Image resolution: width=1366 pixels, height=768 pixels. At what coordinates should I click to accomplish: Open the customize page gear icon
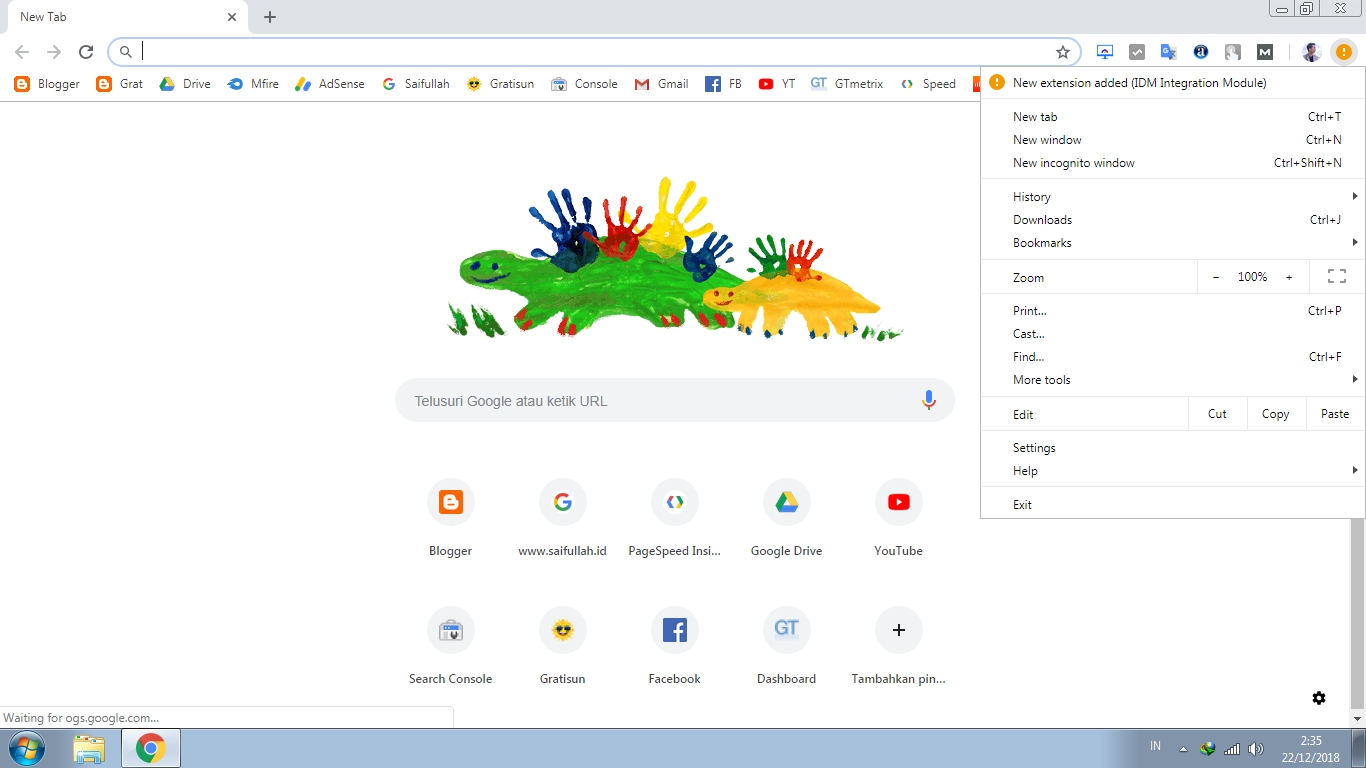[1319, 698]
